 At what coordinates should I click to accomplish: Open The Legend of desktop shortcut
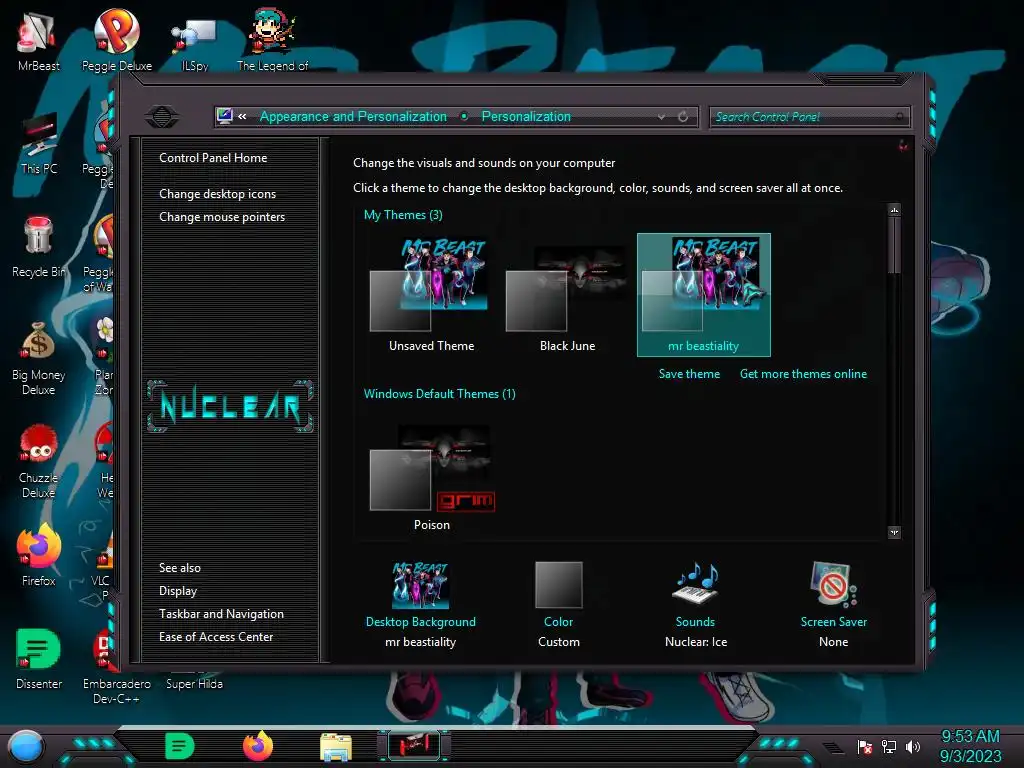[272, 41]
